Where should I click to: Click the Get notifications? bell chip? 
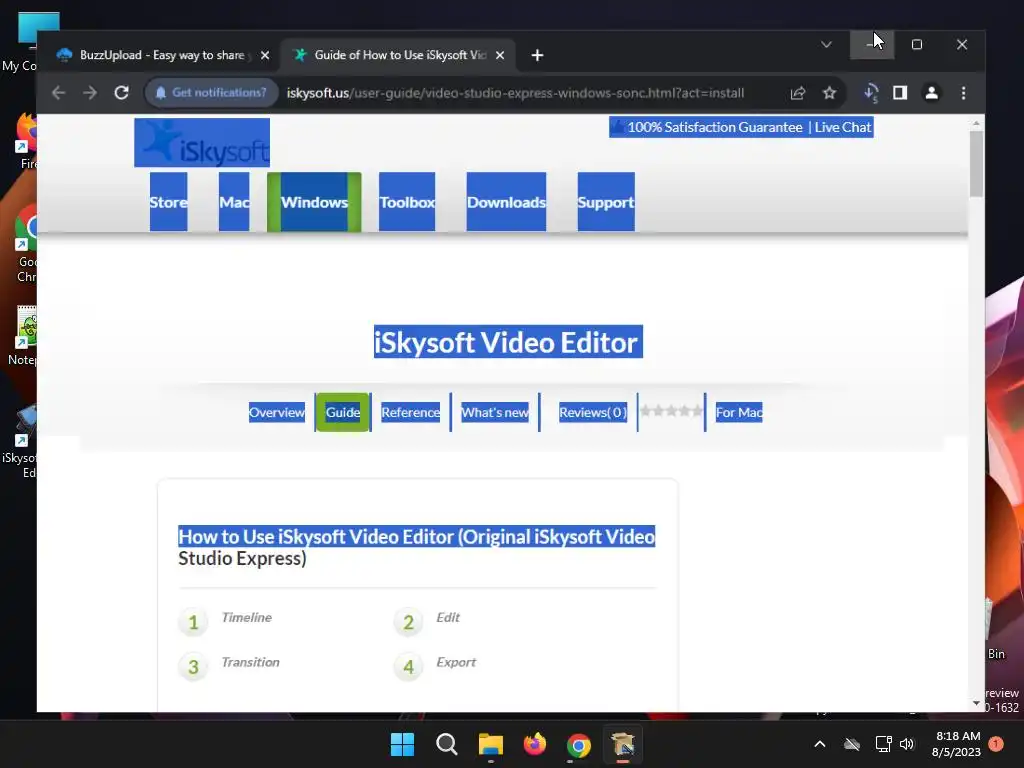[212, 93]
